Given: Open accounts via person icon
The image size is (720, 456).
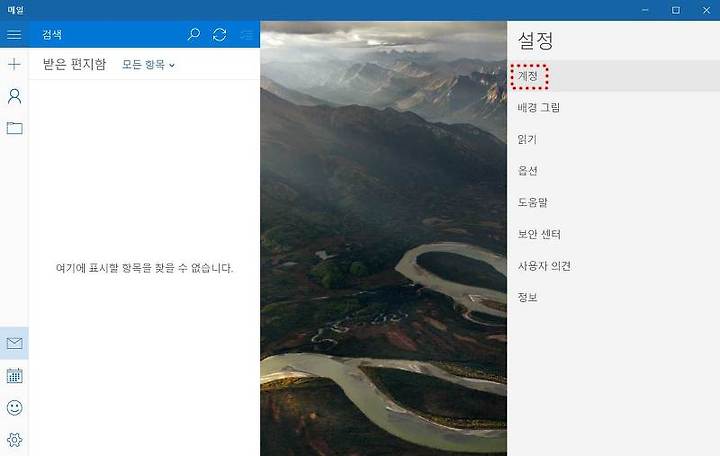Looking at the screenshot, I should click(x=14, y=96).
